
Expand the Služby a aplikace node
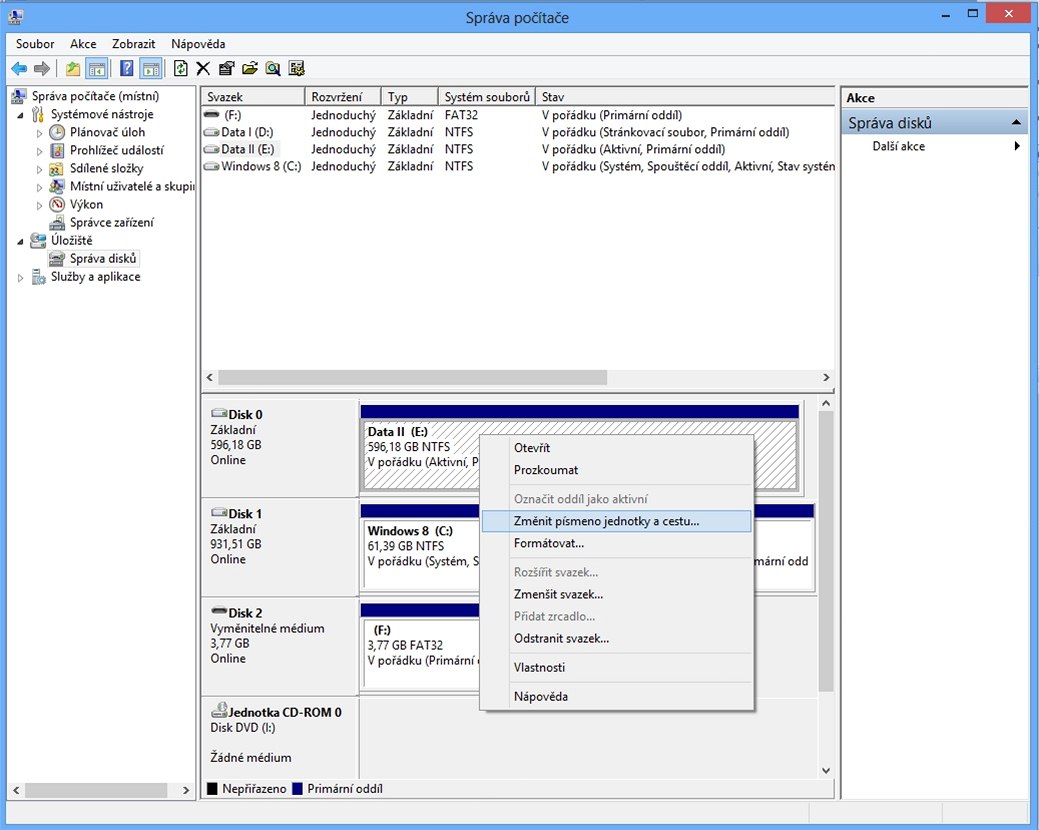point(21,278)
